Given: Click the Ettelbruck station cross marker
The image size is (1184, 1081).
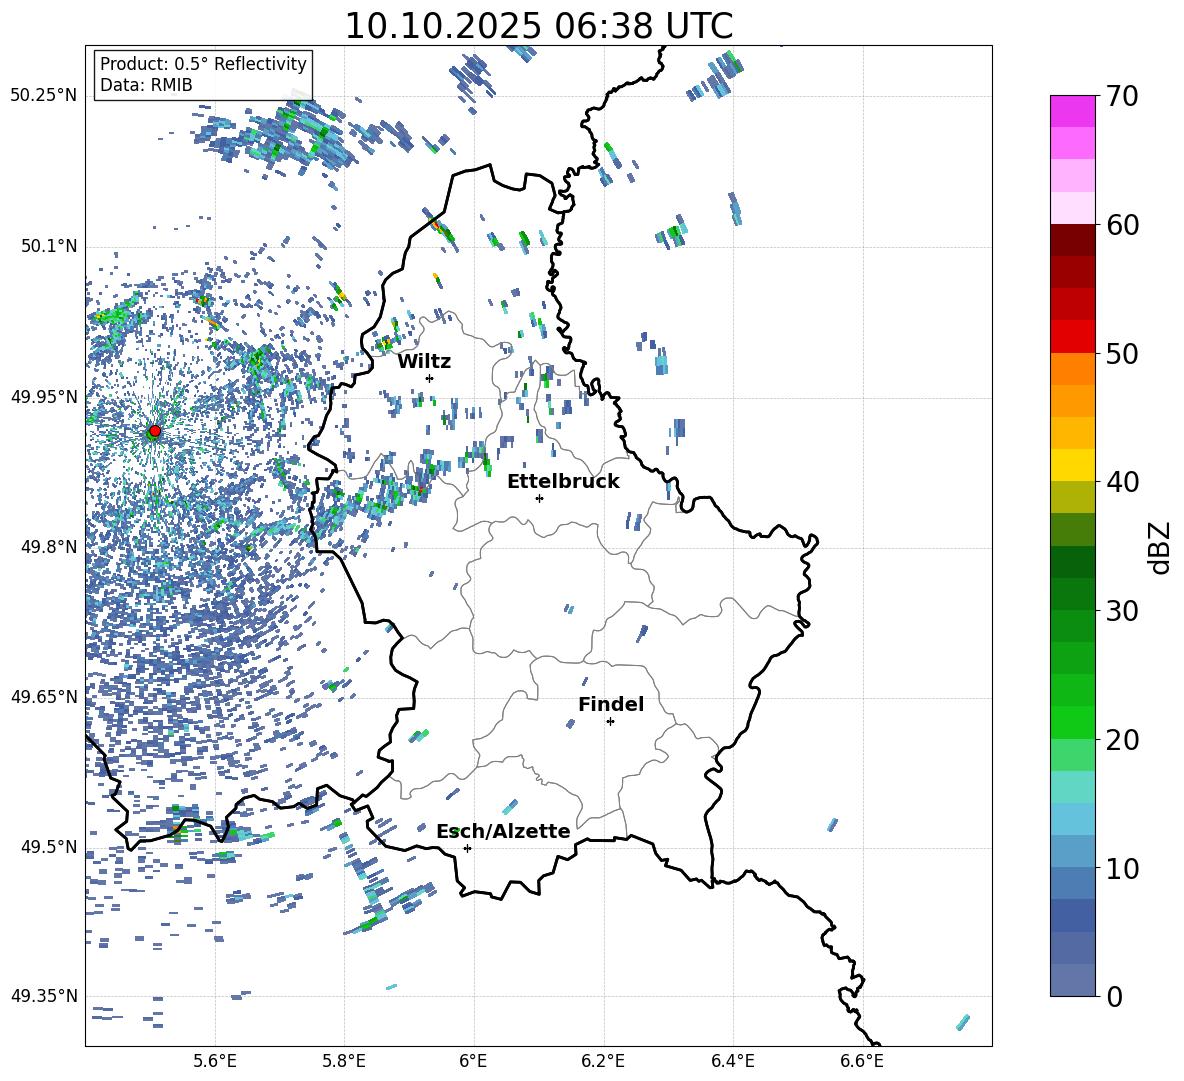Looking at the screenshot, I should [x=540, y=498].
